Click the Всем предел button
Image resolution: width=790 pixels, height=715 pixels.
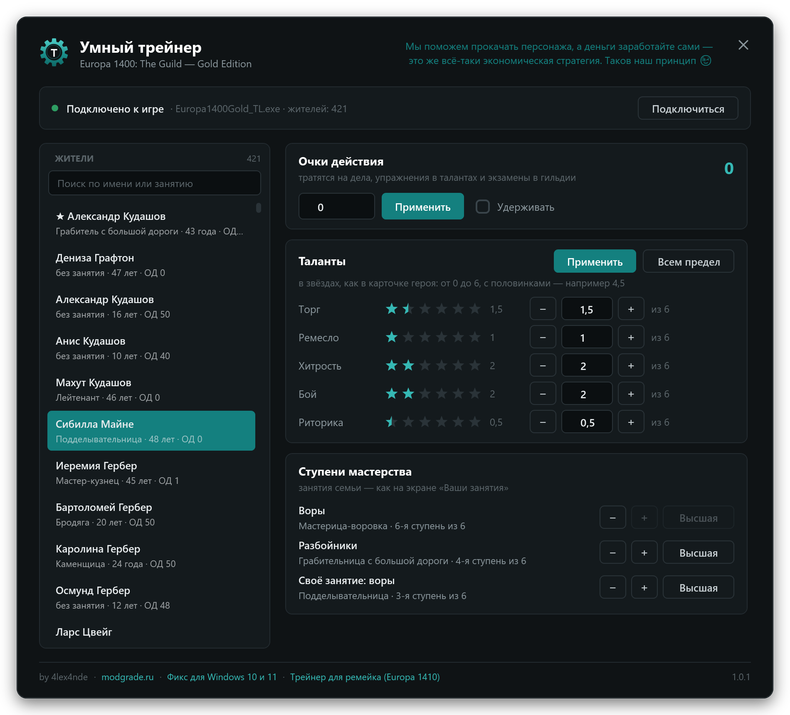coord(688,262)
